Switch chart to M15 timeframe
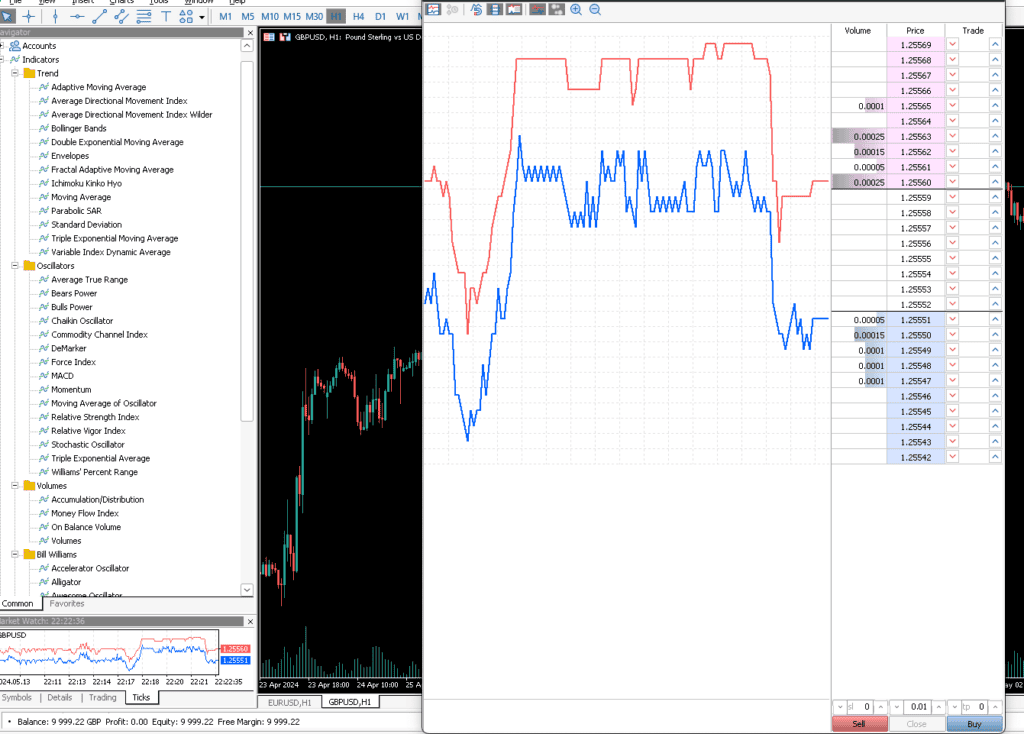The width and height of the screenshot is (1024, 734). pos(292,16)
